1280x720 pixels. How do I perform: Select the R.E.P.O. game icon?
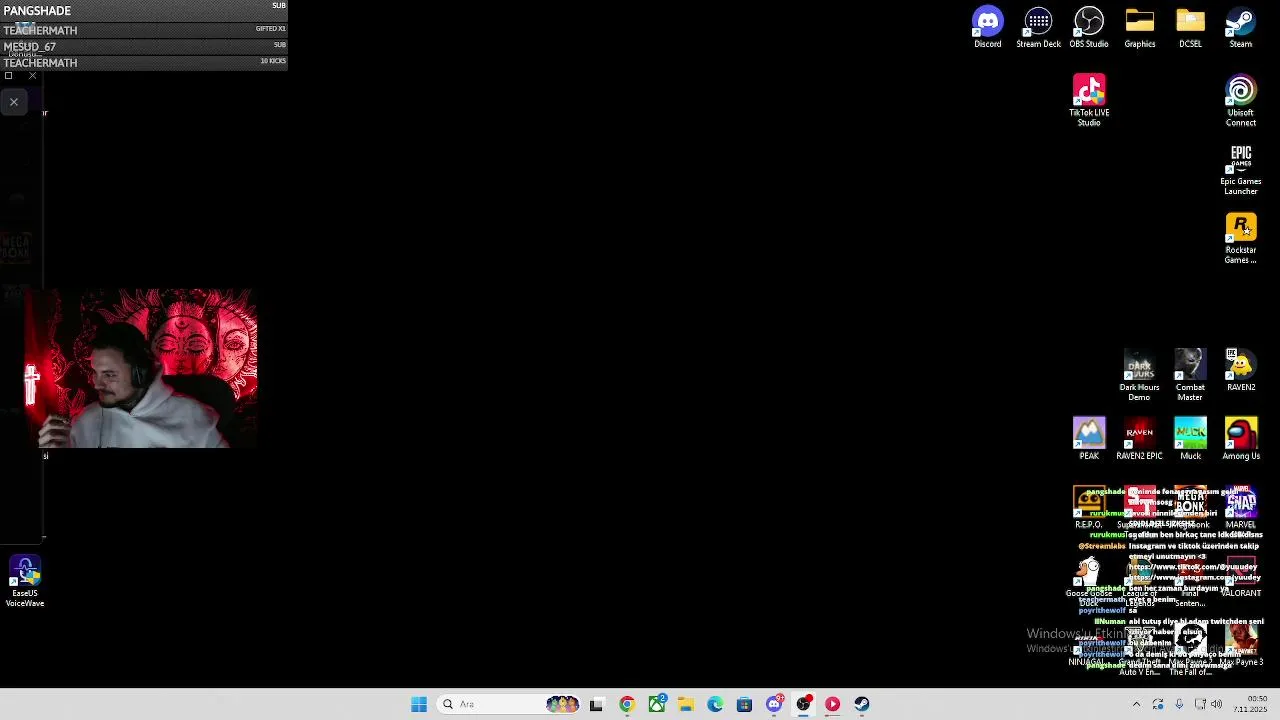click(x=1089, y=507)
